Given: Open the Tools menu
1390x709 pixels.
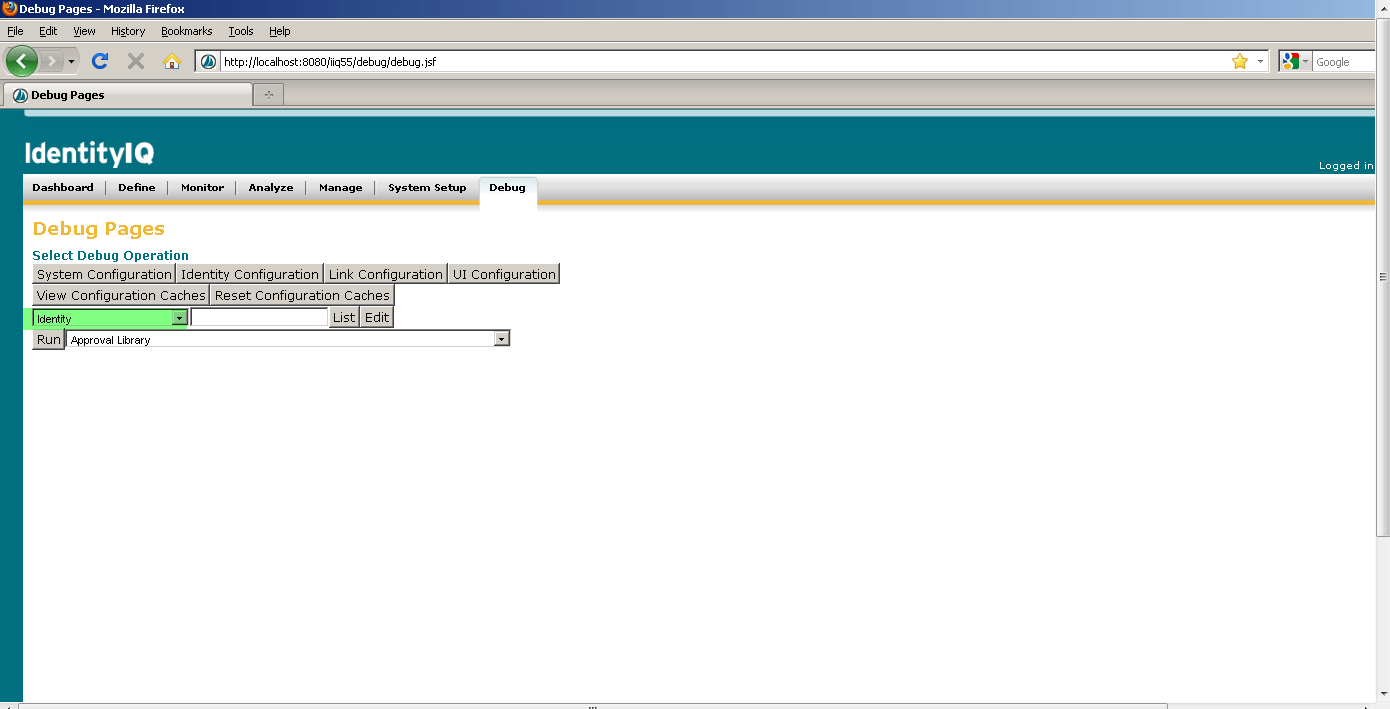Looking at the screenshot, I should tap(241, 31).
